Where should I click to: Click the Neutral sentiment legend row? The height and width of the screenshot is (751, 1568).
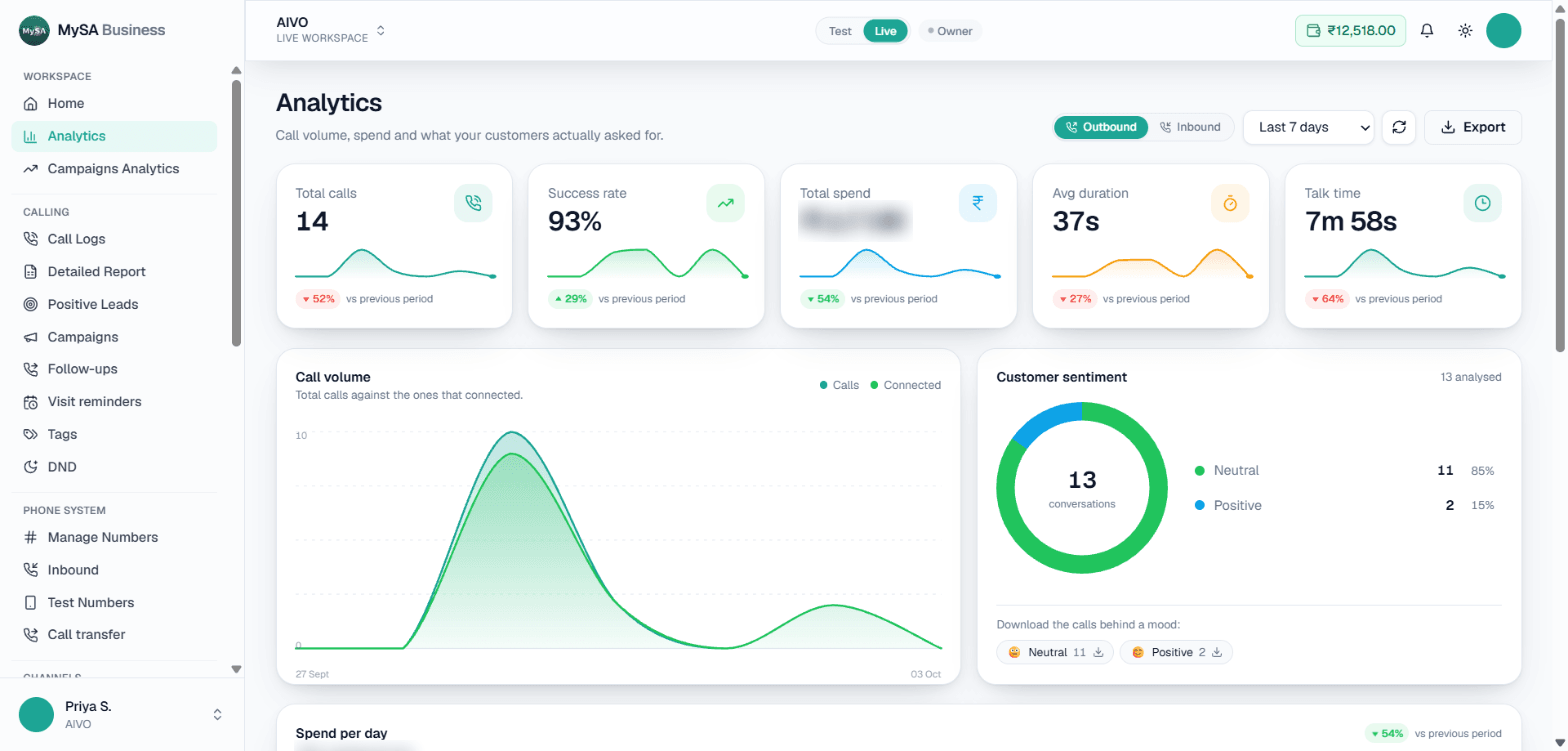(x=1344, y=470)
